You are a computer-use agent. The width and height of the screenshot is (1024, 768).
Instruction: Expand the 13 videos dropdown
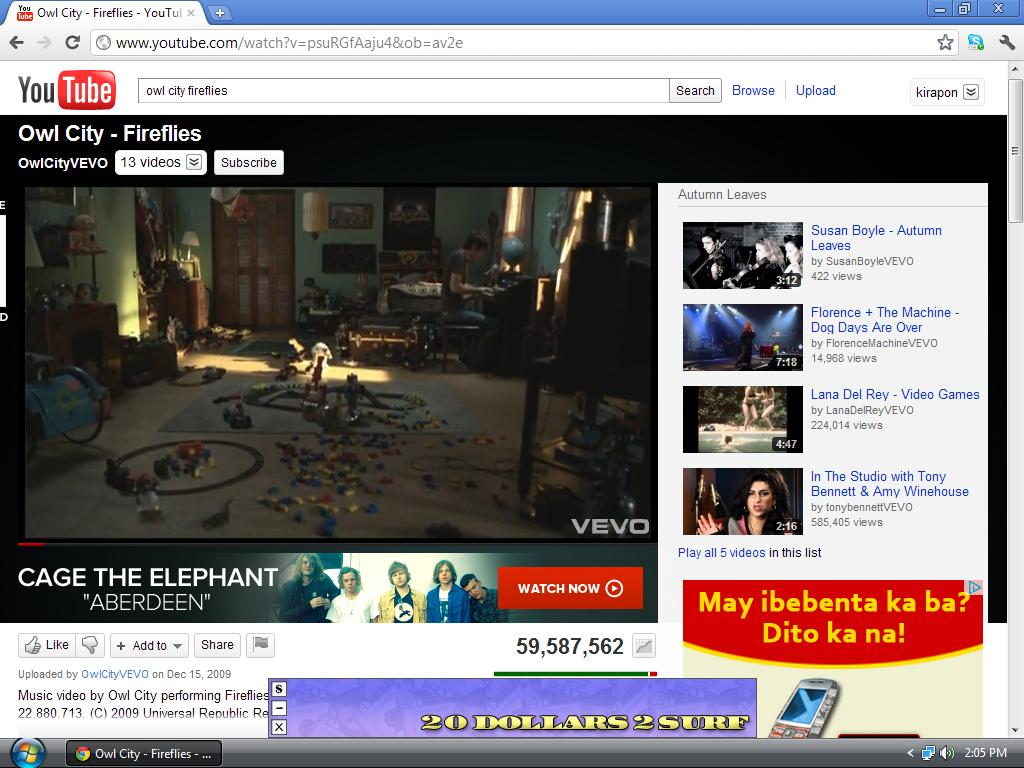[x=161, y=163]
